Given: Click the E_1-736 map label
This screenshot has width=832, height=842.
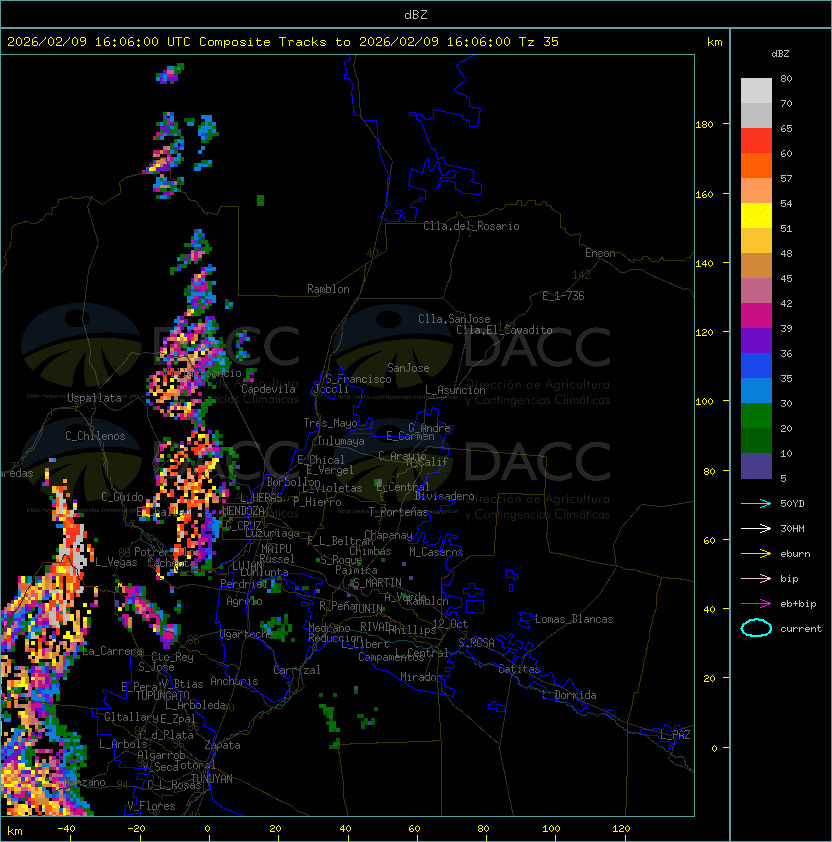Looking at the screenshot, I should 563,296.
